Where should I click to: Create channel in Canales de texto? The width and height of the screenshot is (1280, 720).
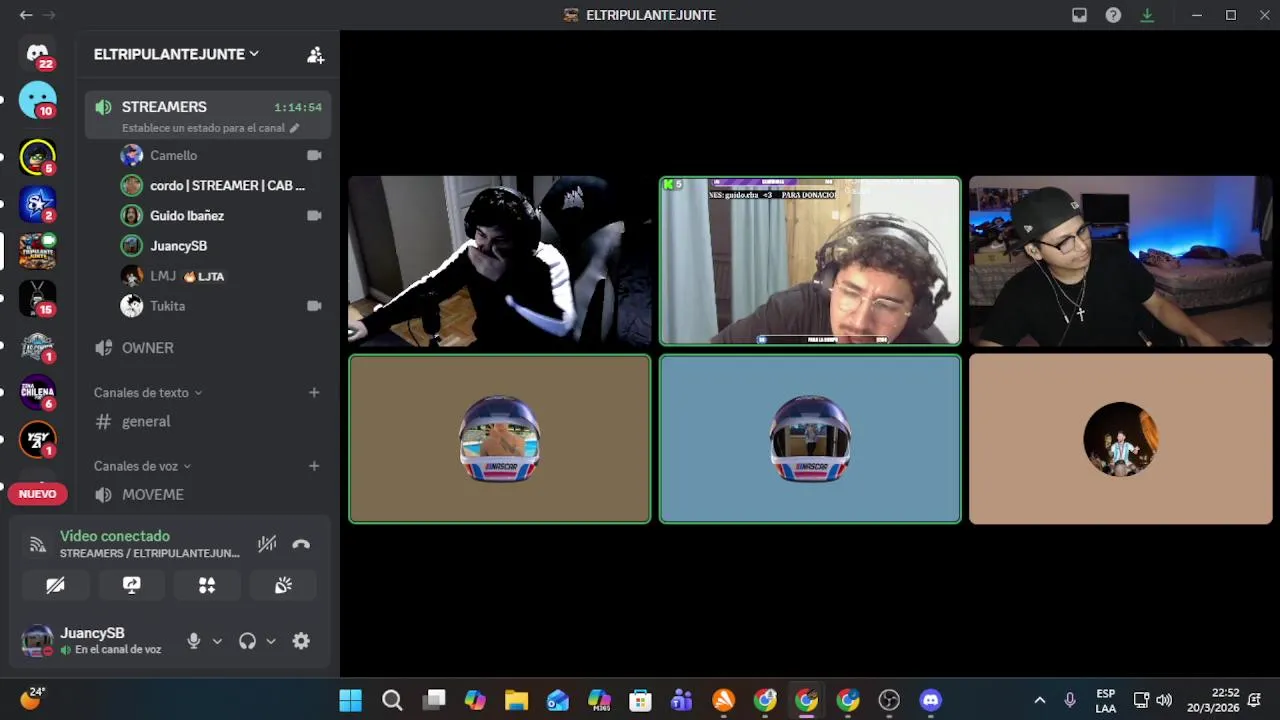coord(314,393)
